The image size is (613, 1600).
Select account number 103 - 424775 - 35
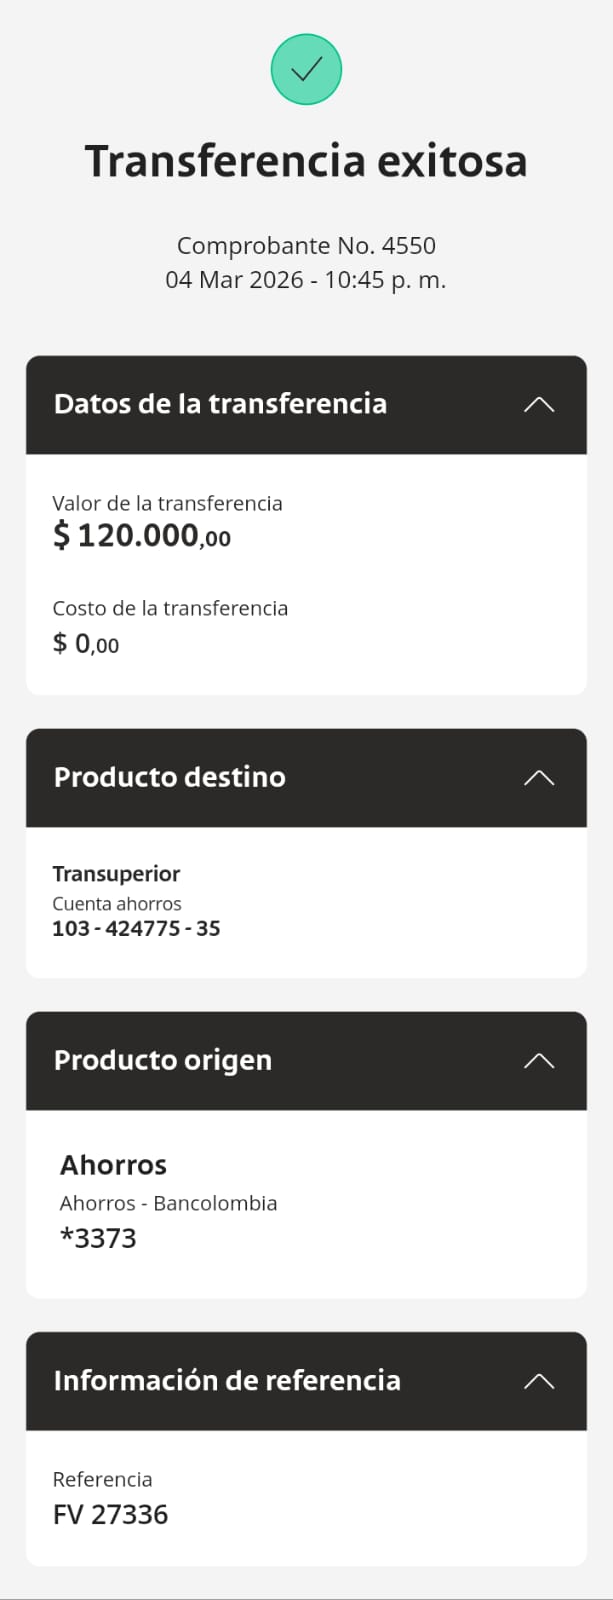coord(136,929)
